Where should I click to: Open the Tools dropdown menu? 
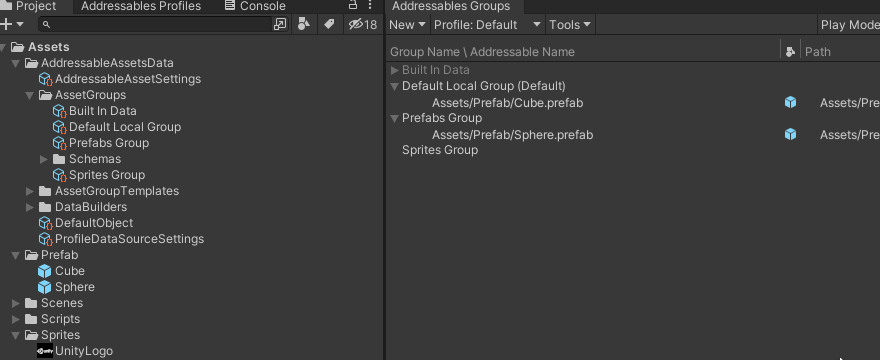tap(570, 25)
